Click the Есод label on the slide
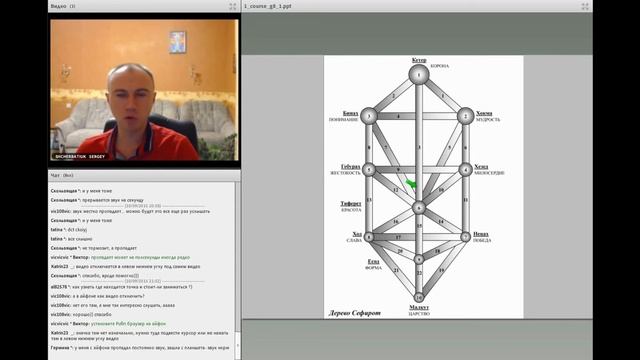 pyautogui.click(x=373, y=262)
